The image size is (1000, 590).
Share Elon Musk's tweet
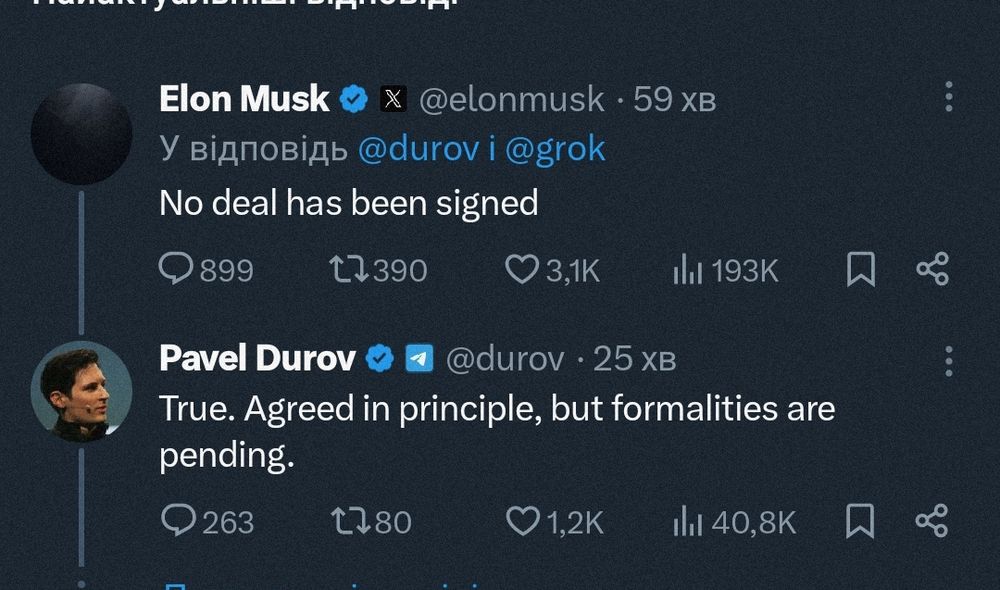[x=933, y=269]
